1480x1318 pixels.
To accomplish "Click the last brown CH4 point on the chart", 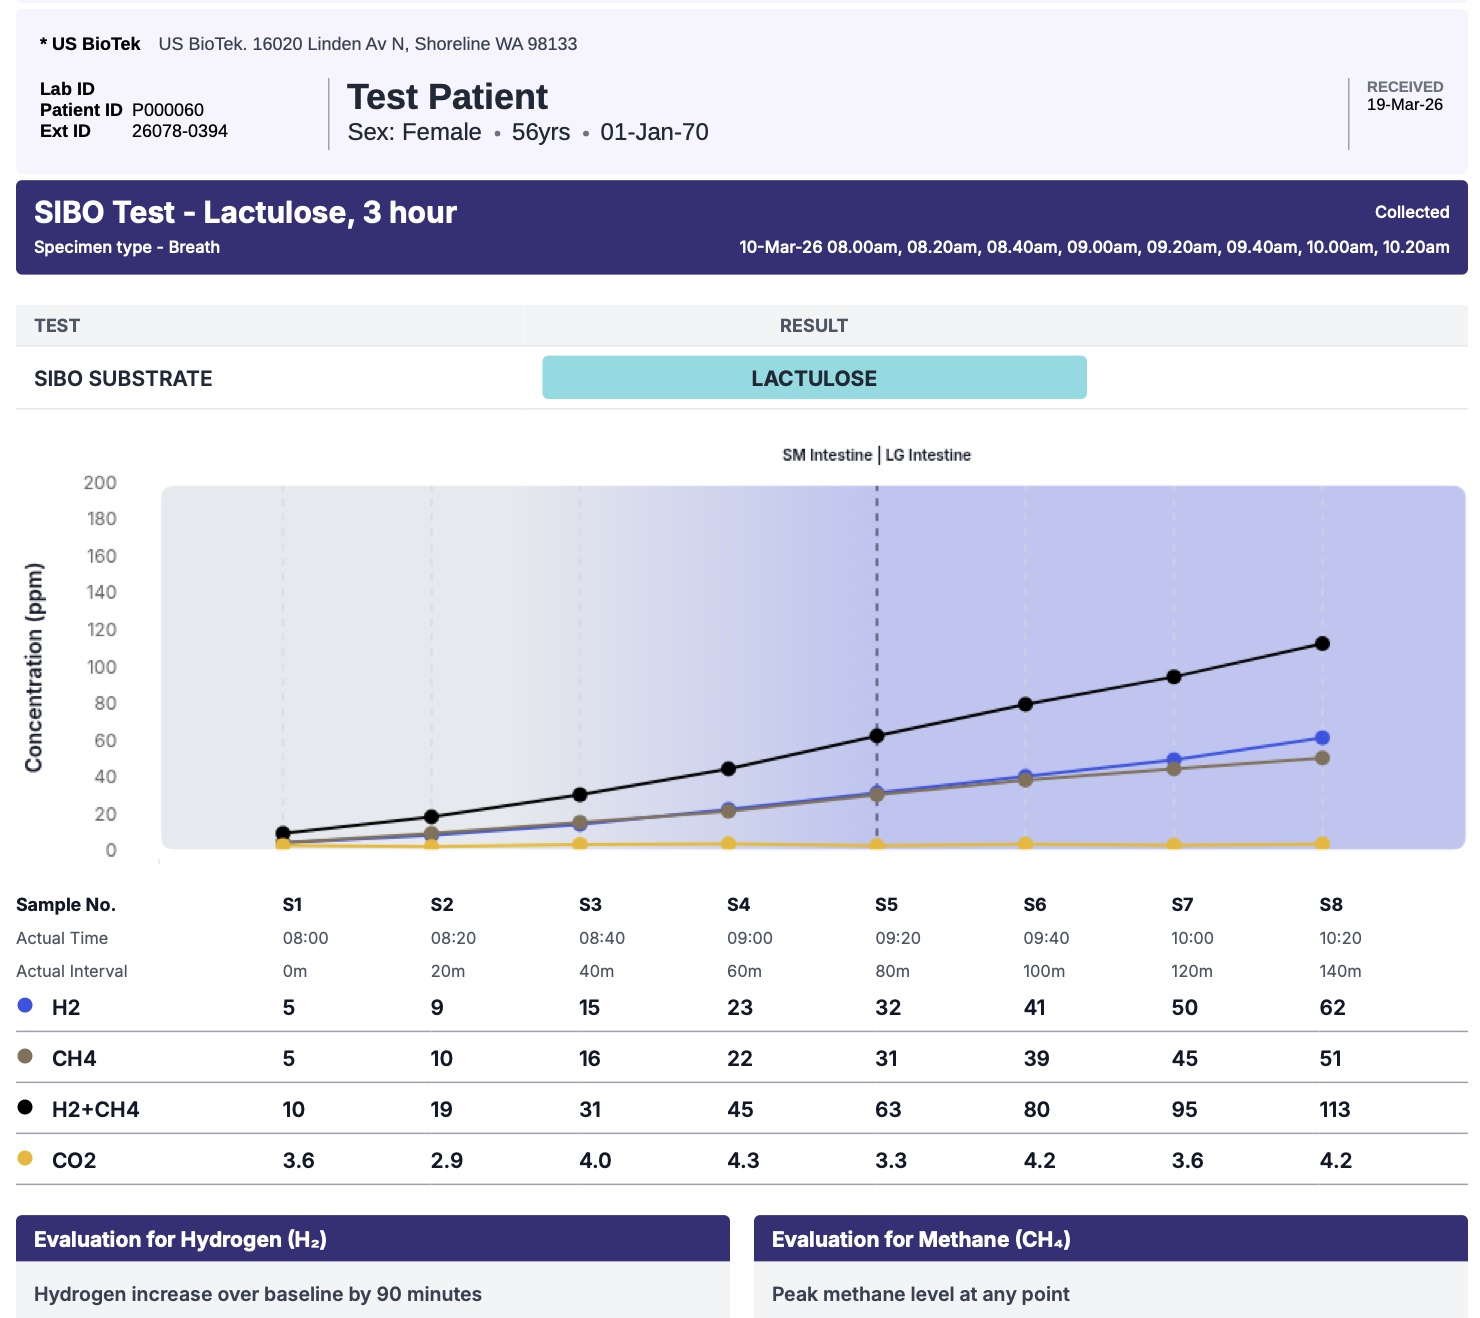I will 1322,758.
